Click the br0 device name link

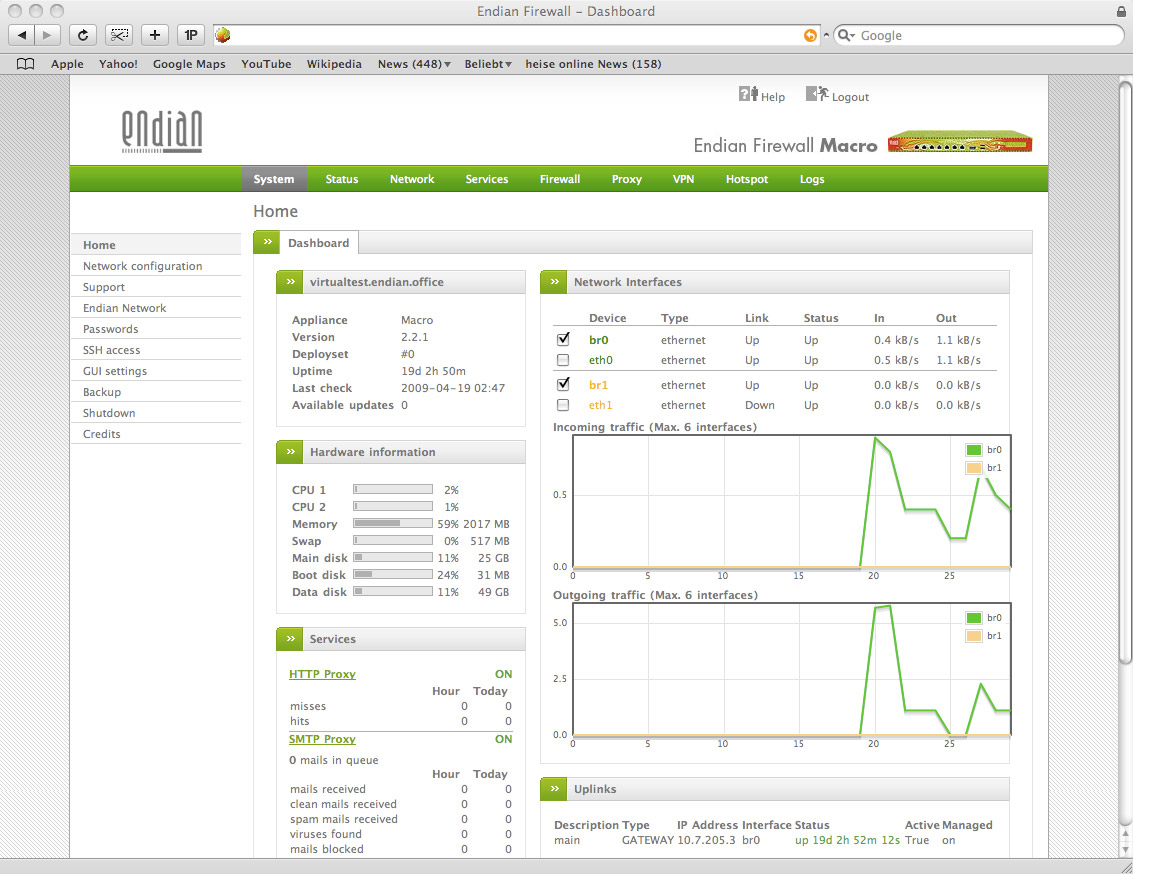click(x=598, y=340)
